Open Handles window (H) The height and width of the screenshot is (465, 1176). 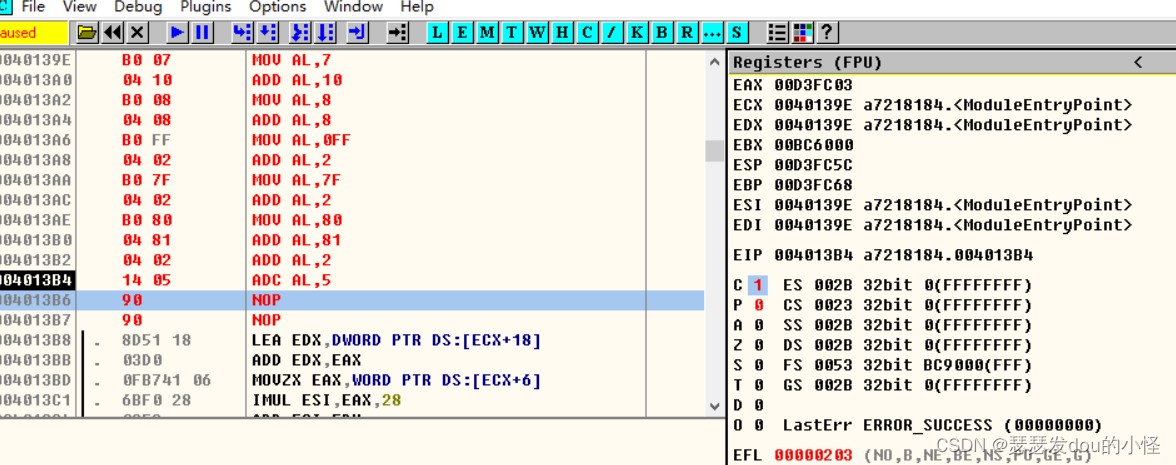pyautogui.click(x=562, y=32)
